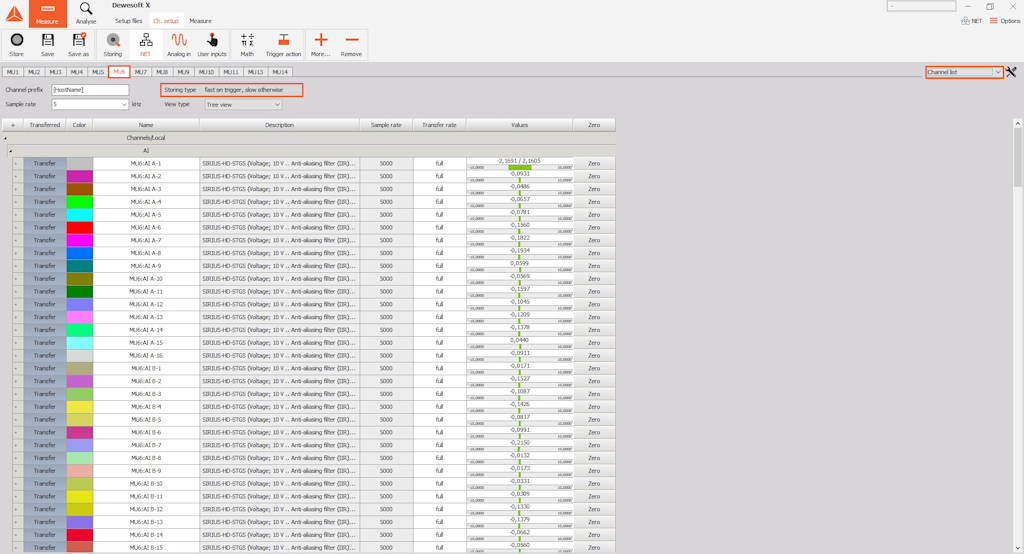Screen dimensions: 1024x554
Task: Toggle Transfer for MU6:AI B-12
Action: pyautogui.click(x=44, y=509)
